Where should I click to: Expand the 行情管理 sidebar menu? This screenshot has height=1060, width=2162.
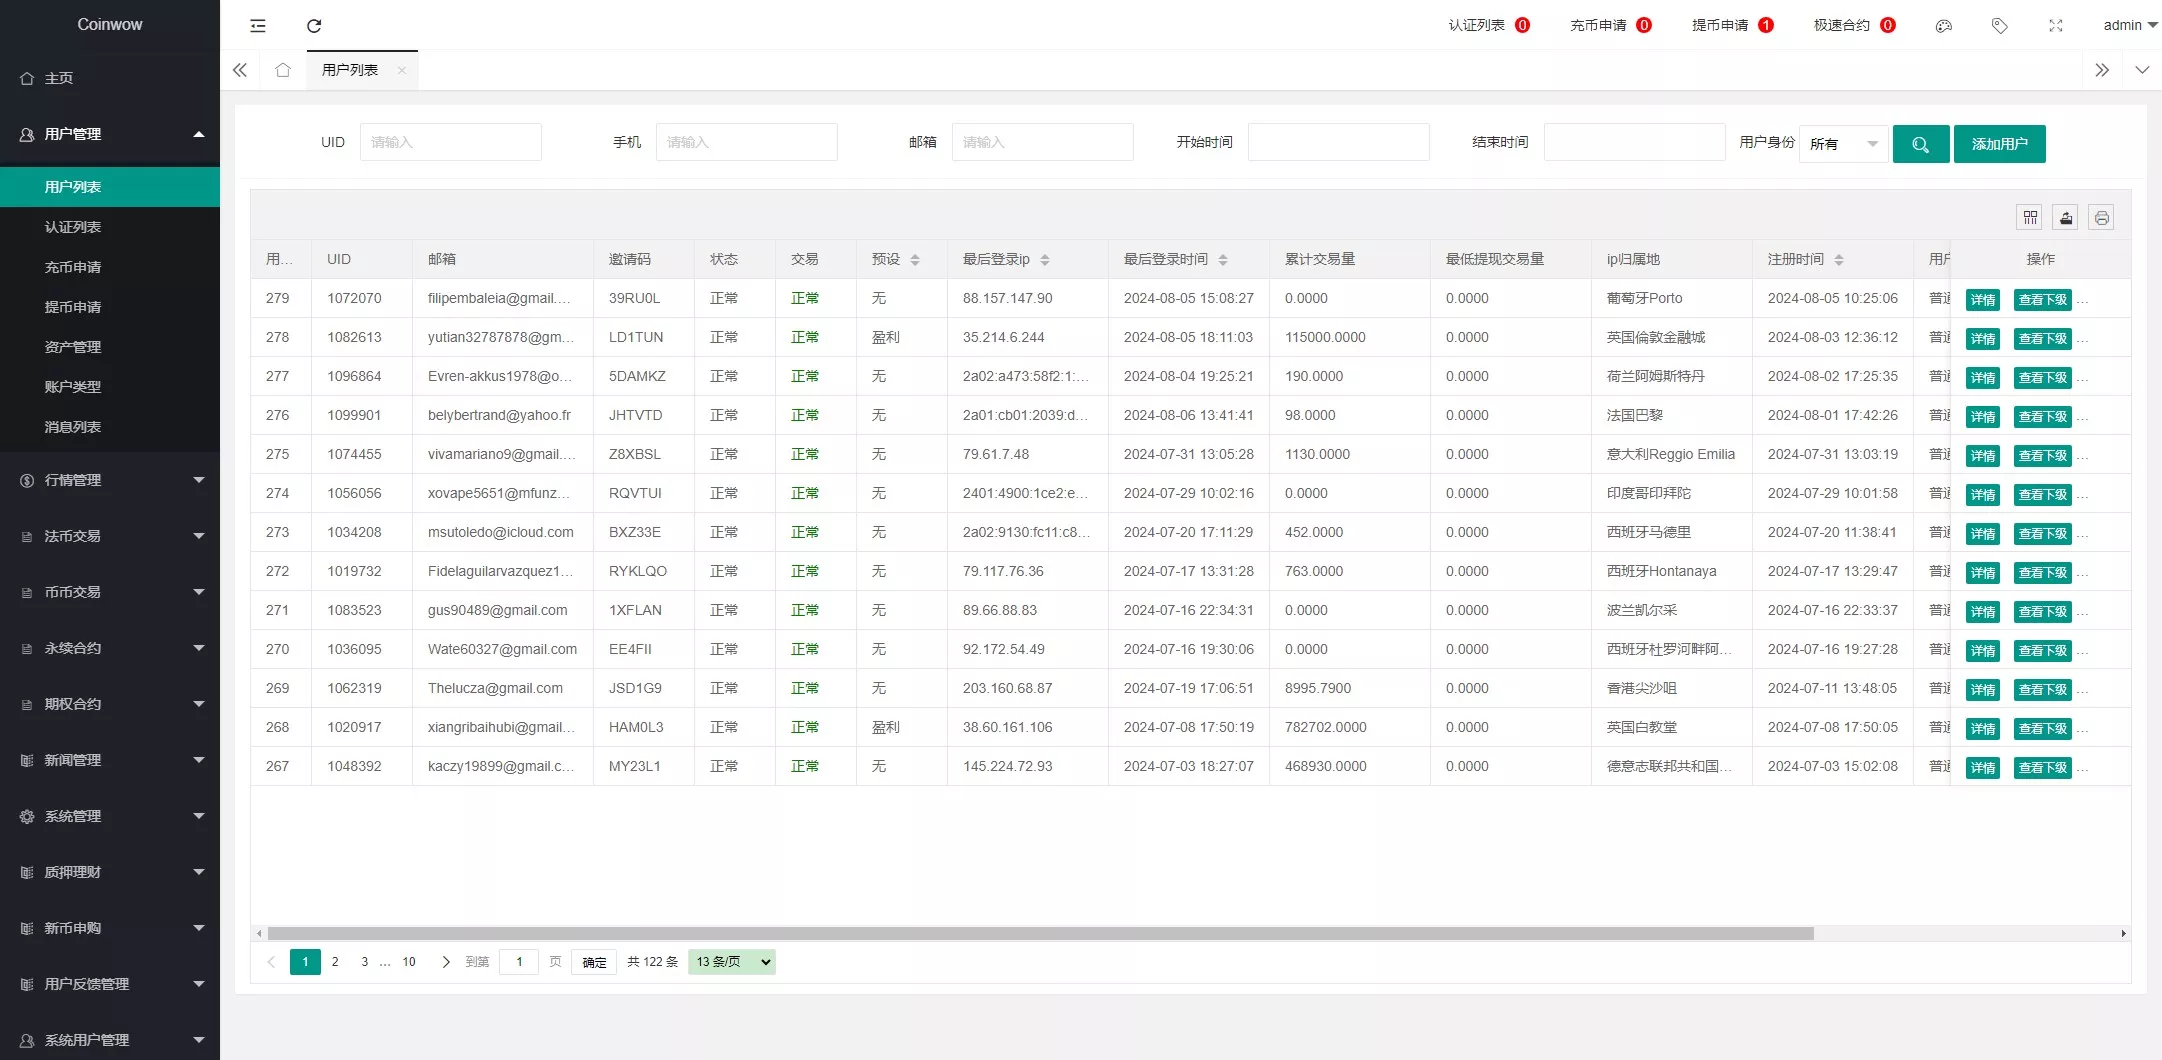tap(110, 480)
